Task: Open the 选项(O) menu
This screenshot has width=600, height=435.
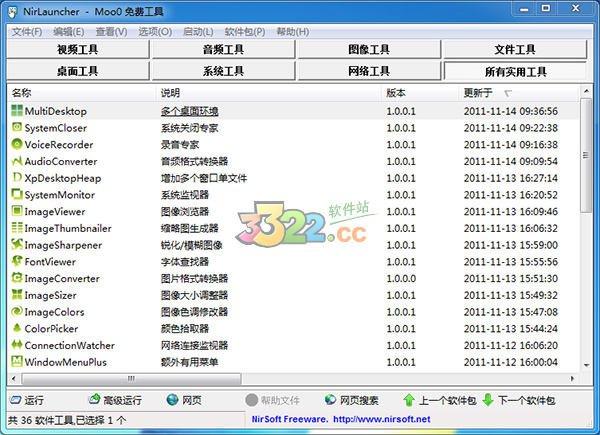Action: point(155,32)
